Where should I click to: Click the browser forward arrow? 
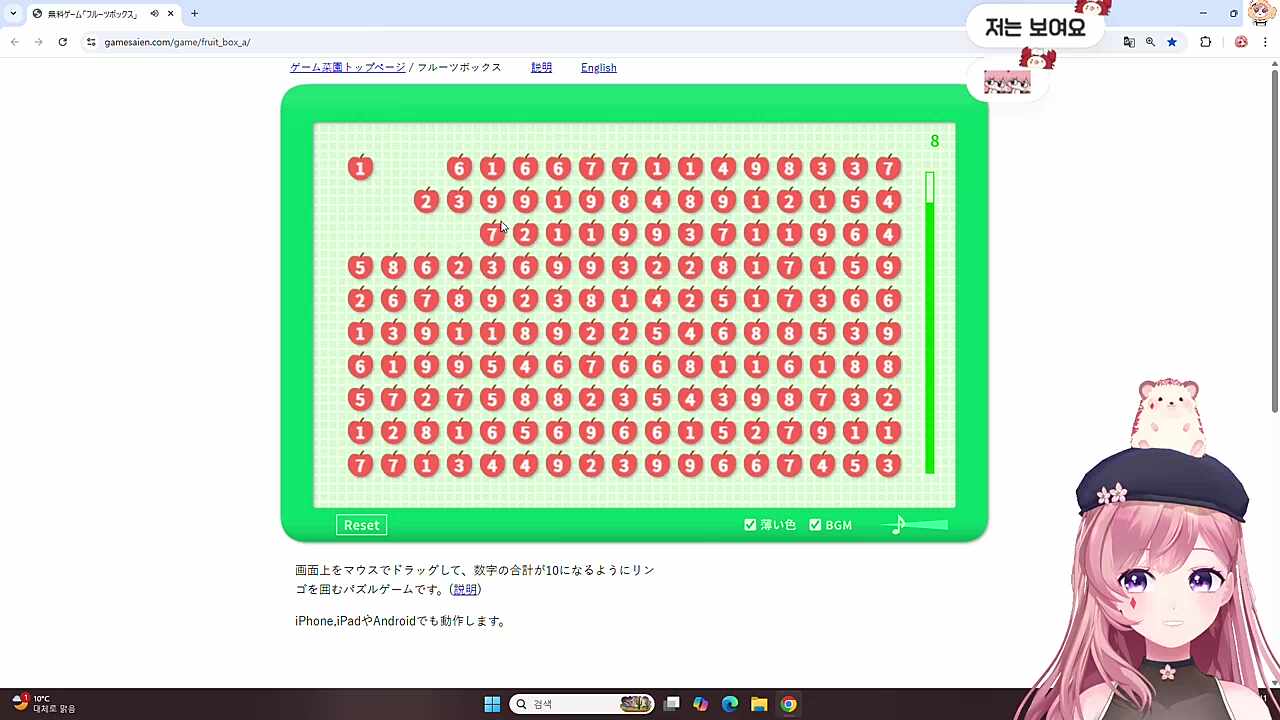click(38, 42)
